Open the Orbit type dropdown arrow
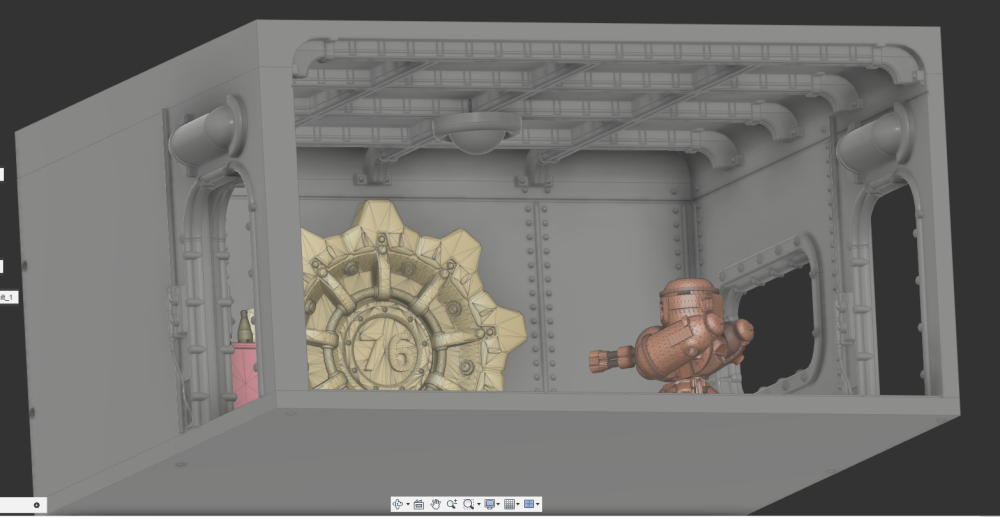Image resolution: width=1000 pixels, height=517 pixels. [x=408, y=504]
